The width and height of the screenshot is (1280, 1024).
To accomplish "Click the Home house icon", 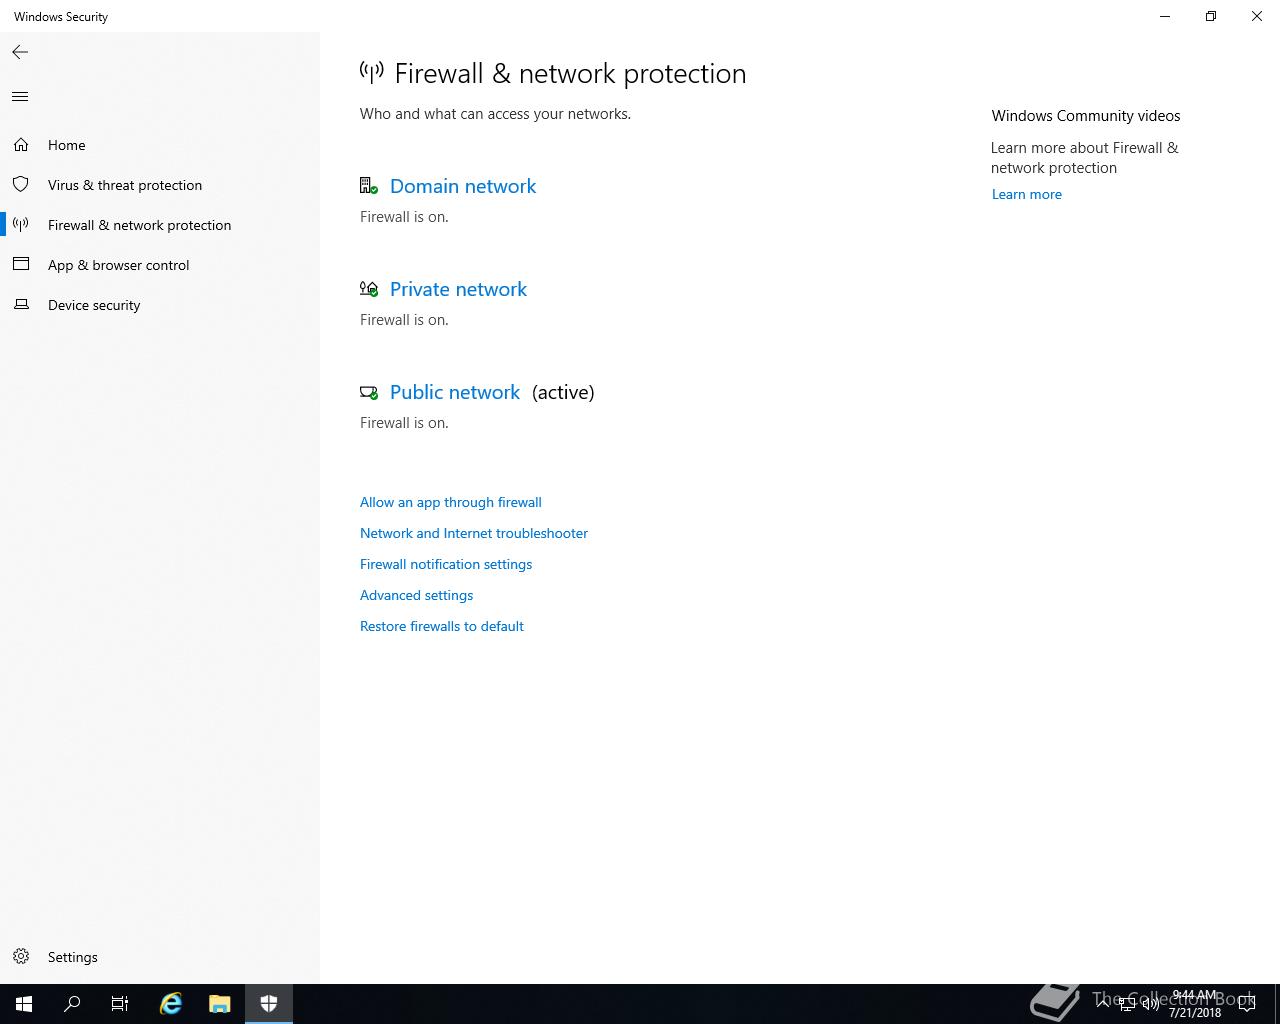I will tap(21, 145).
